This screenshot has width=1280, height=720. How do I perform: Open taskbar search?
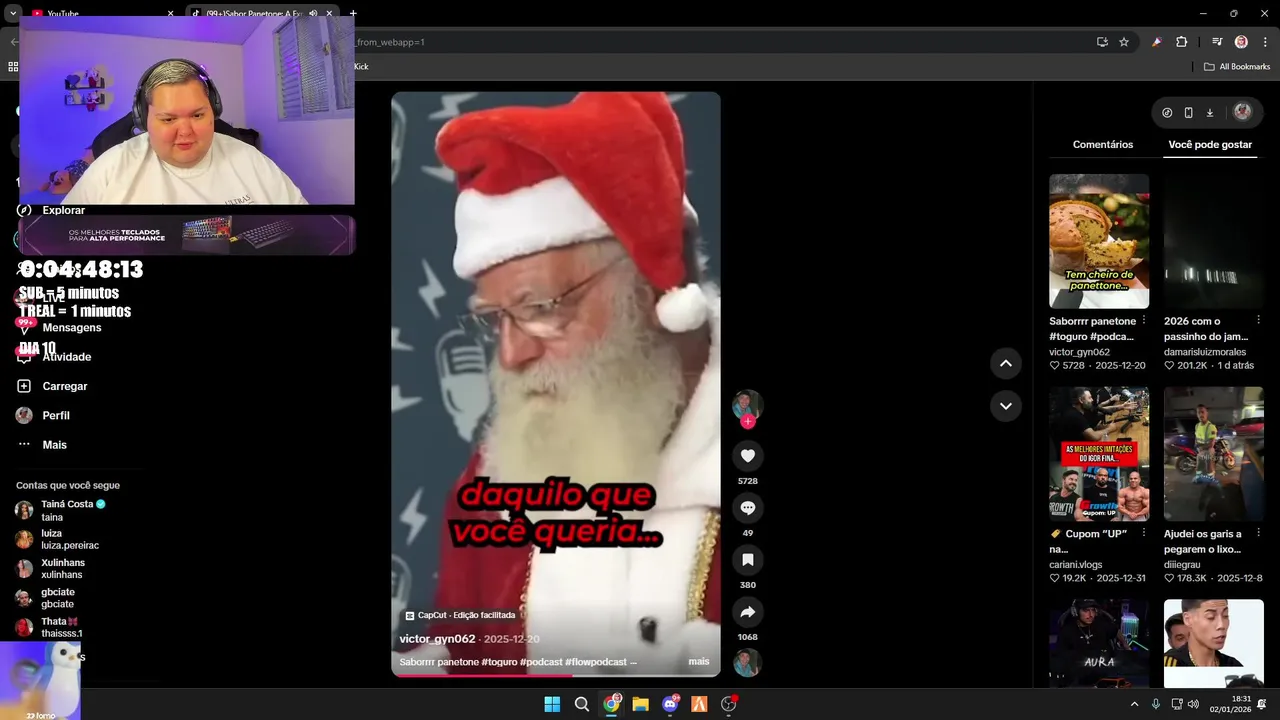(x=581, y=704)
